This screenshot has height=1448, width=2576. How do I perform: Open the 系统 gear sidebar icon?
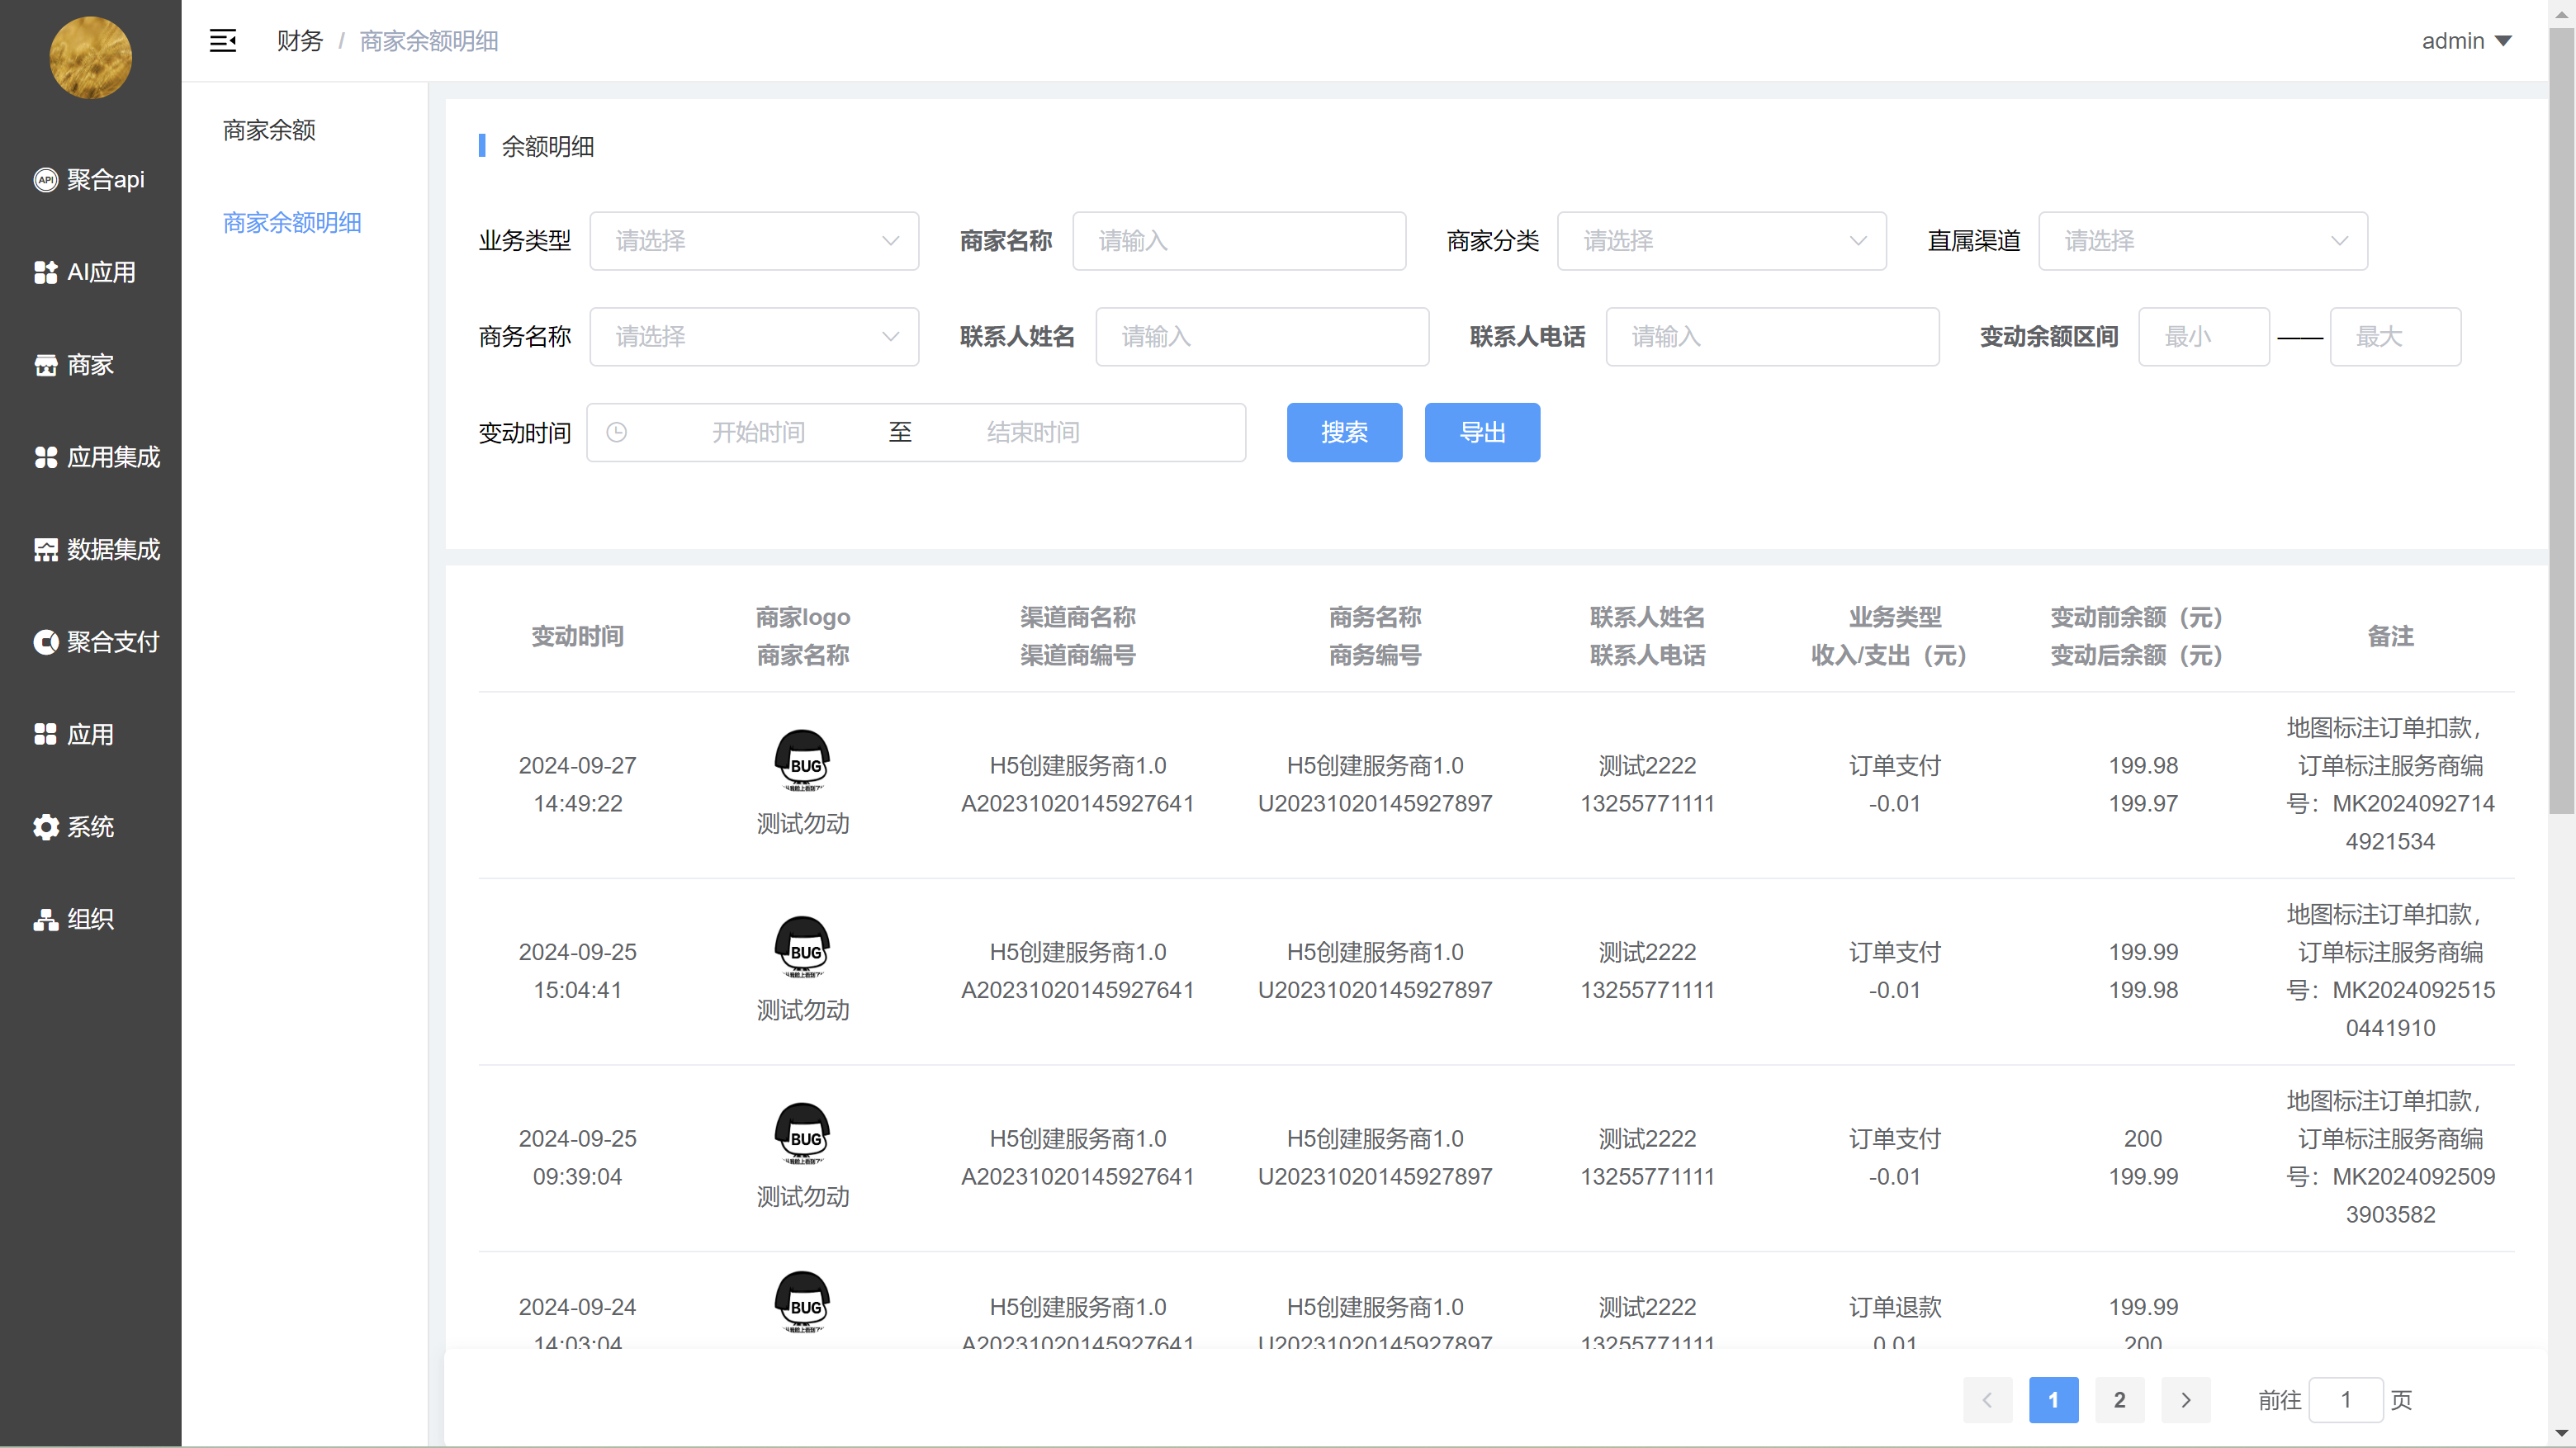pyautogui.click(x=46, y=827)
